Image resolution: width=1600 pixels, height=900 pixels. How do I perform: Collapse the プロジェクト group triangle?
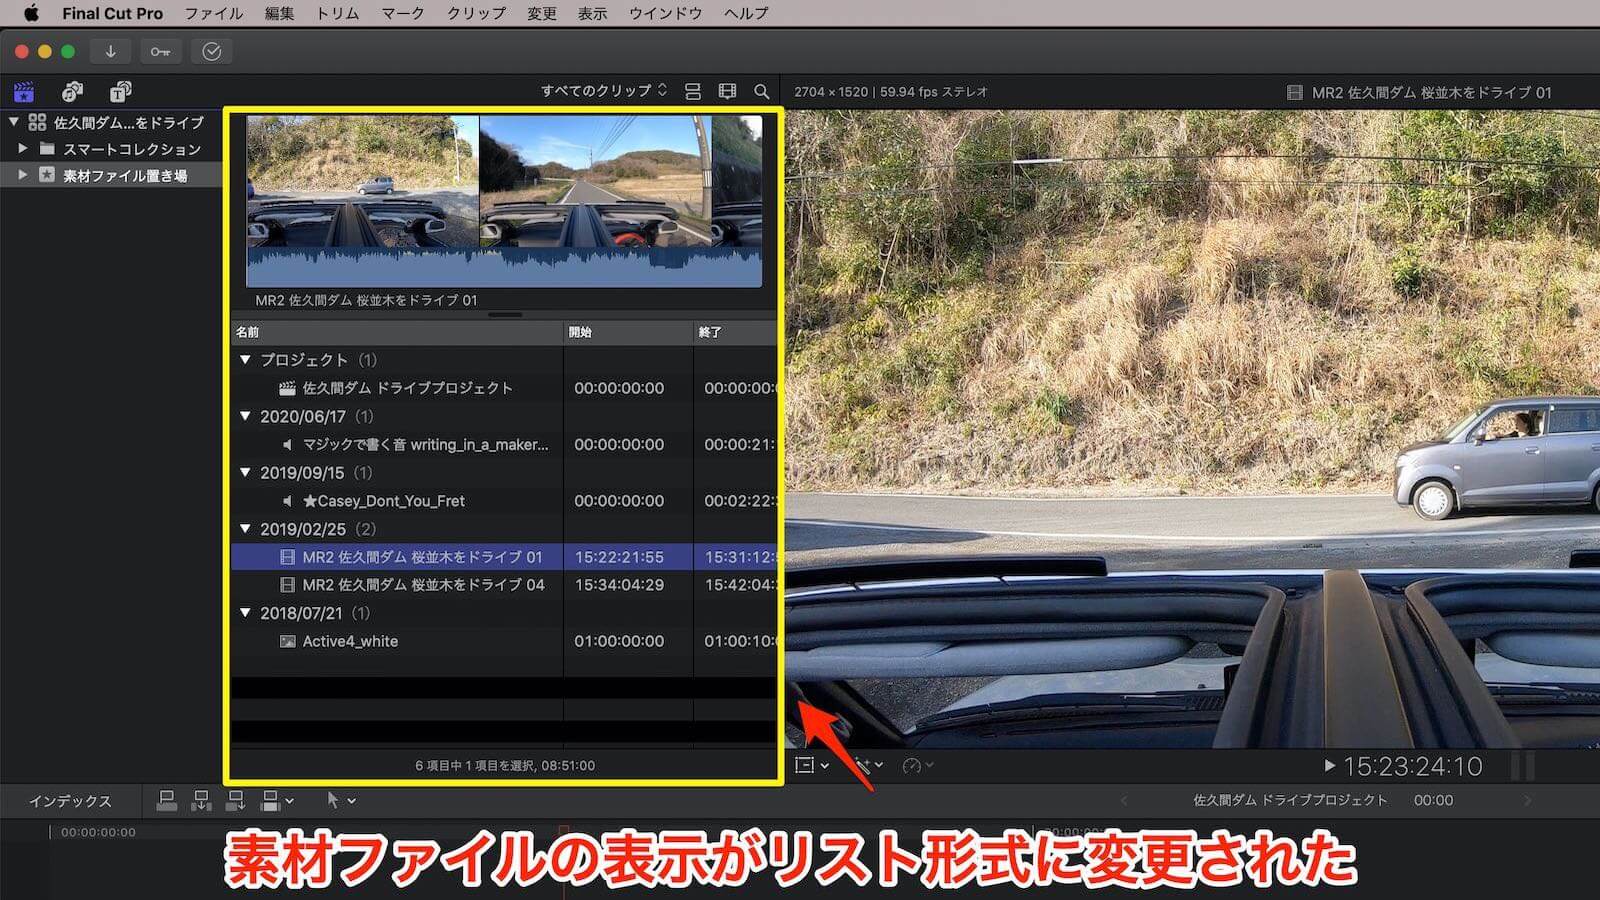(246, 359)
